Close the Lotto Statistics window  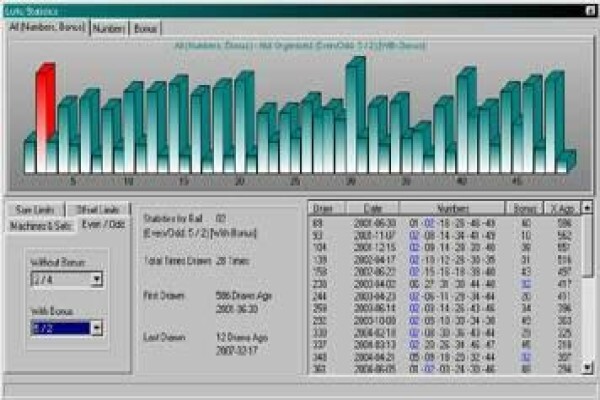coord(590,11)
